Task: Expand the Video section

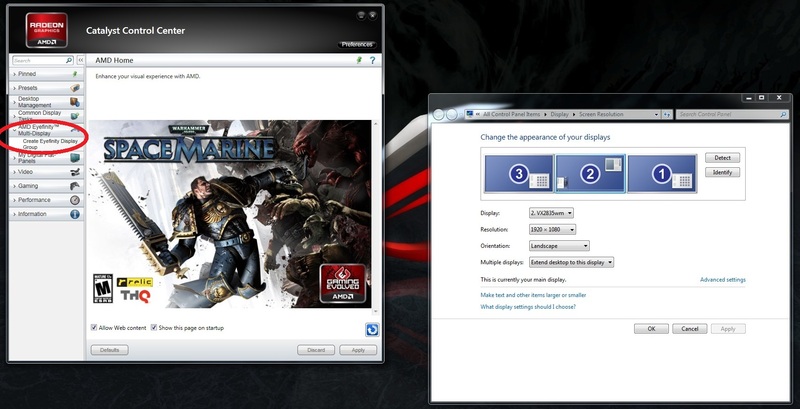Action: [x=14, y=172]
